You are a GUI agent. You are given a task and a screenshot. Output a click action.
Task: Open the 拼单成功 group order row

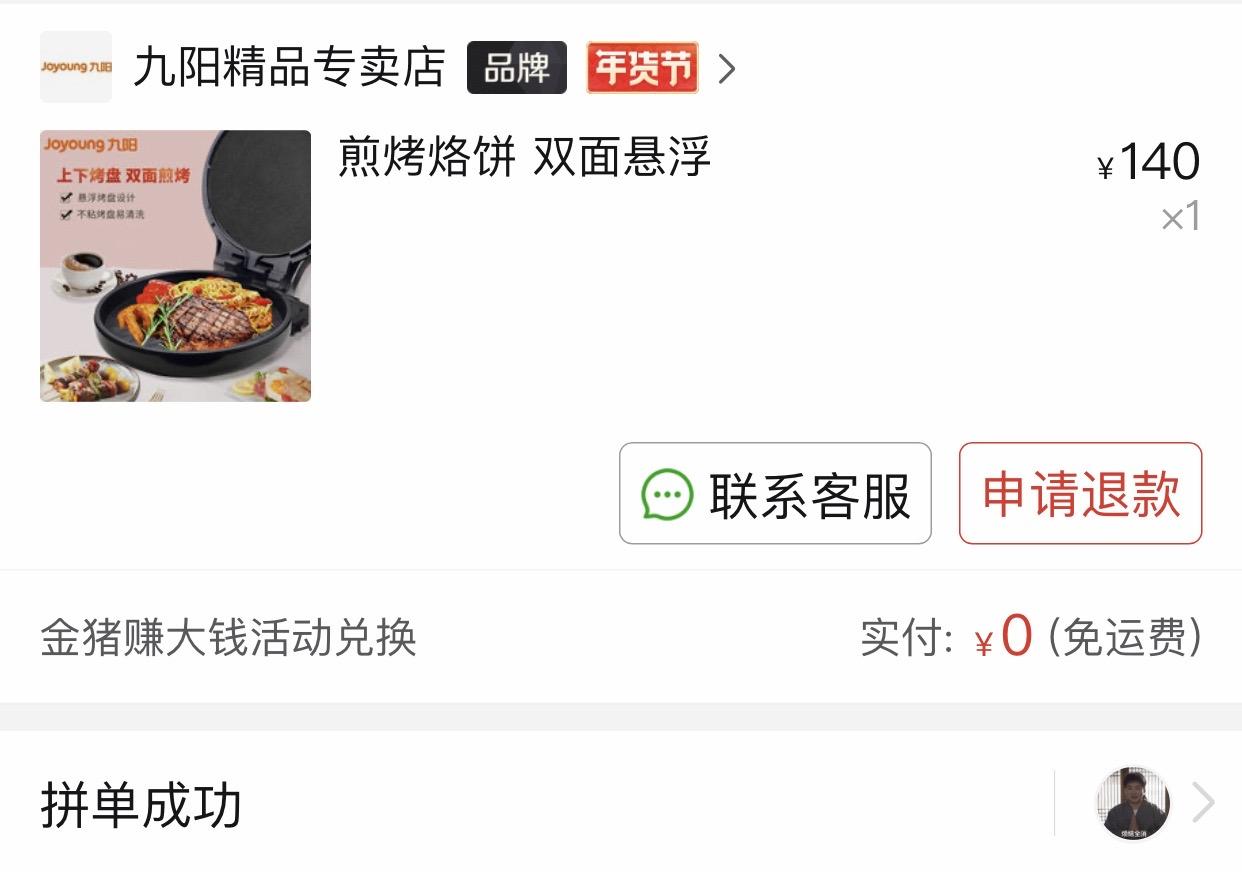(621, 804)
